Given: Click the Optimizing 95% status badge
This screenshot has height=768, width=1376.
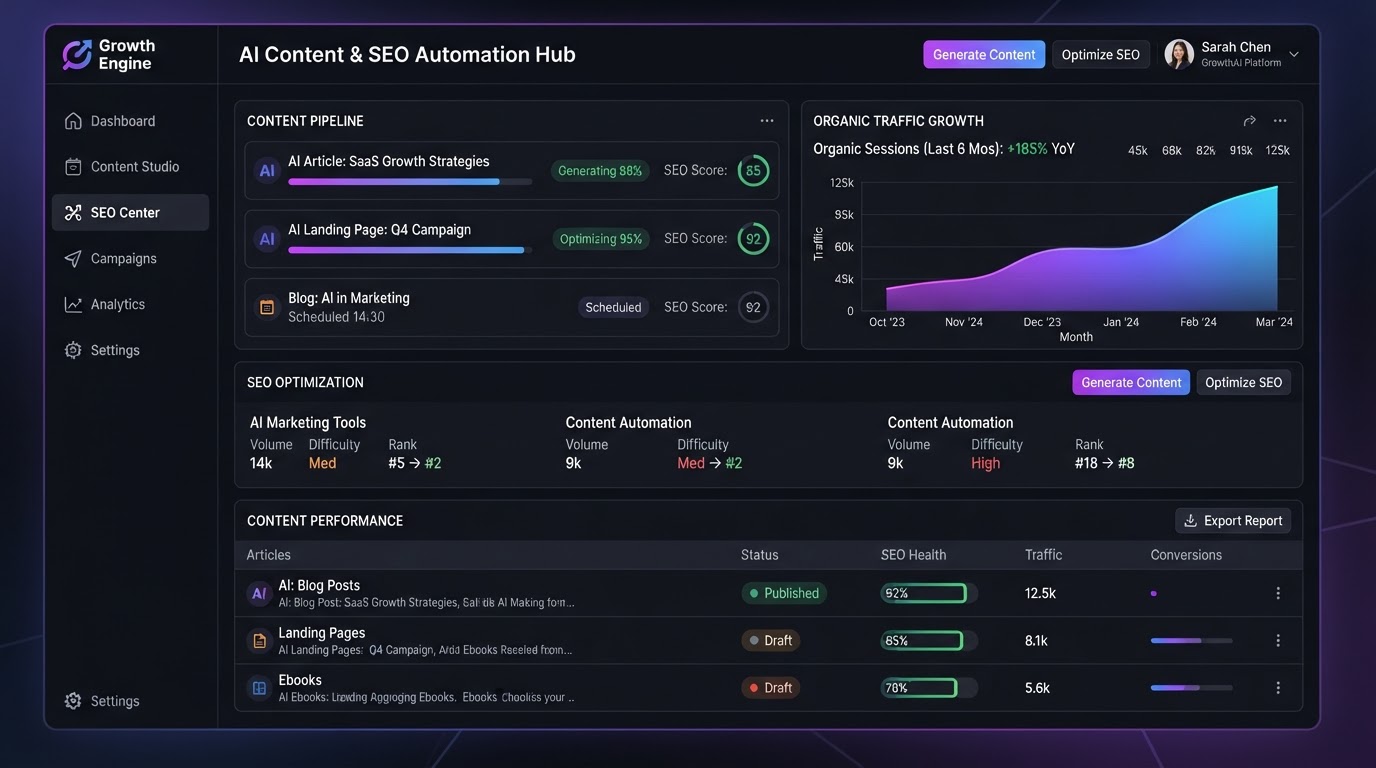Looking at the screenshot, I should click(x=601, y=239).
